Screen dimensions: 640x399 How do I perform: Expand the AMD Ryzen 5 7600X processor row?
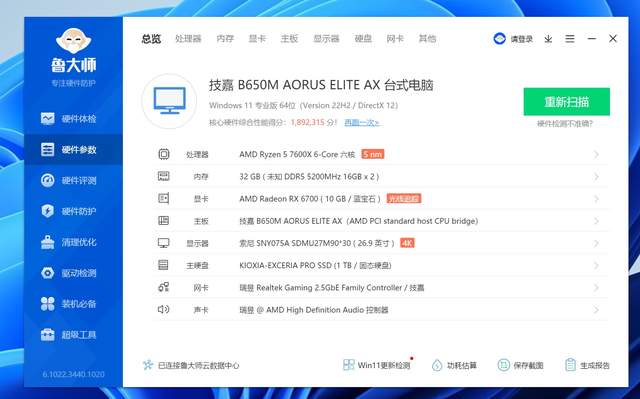click(380, 154)
